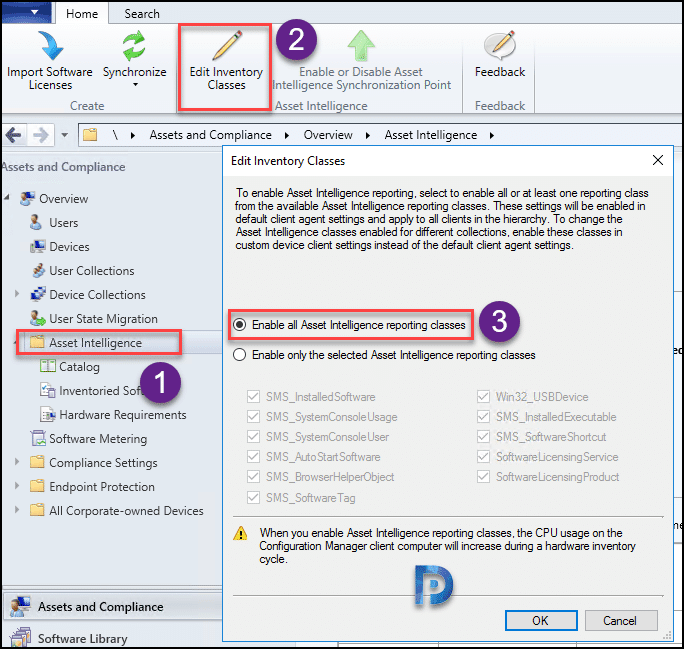Toggle SMS_InstalledSoftware checkbox
The height and width of the screenshot is (649, 684).
click(x=253, y=396)
